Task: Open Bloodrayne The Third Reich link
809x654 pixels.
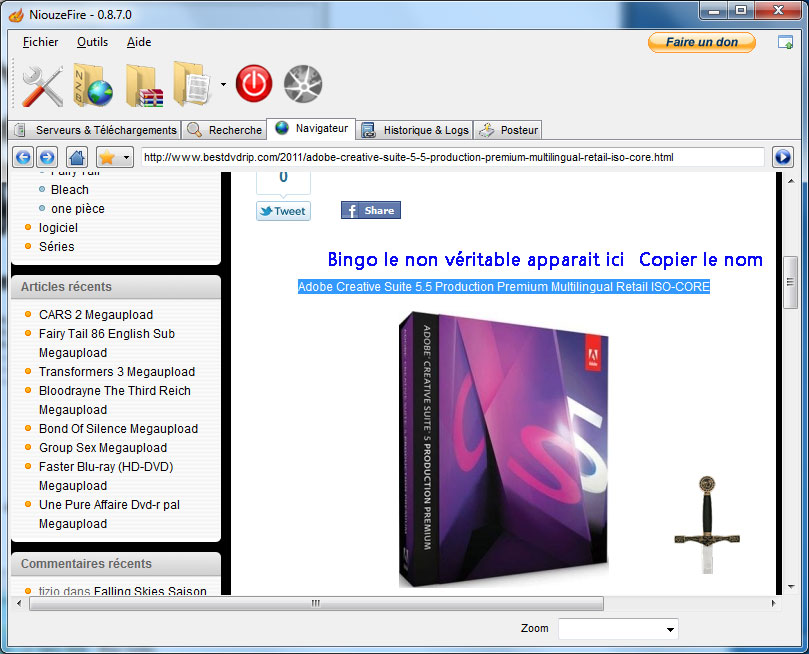Action: 115,400
